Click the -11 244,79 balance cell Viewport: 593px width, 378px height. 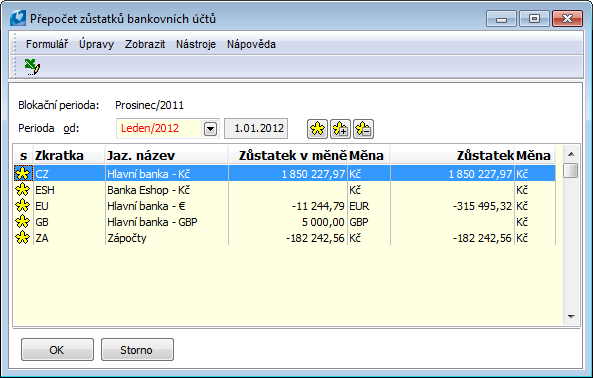click(288, 206)
